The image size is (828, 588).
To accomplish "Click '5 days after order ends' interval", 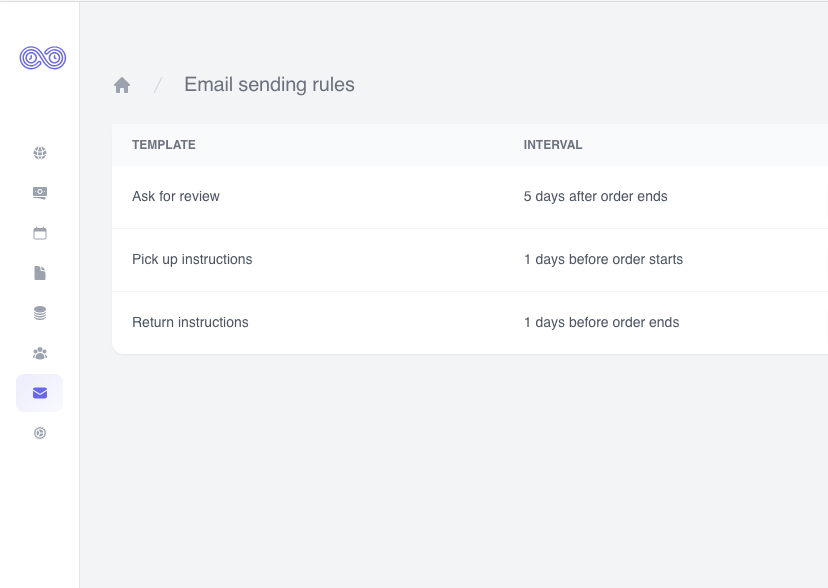I will point(595,196).
